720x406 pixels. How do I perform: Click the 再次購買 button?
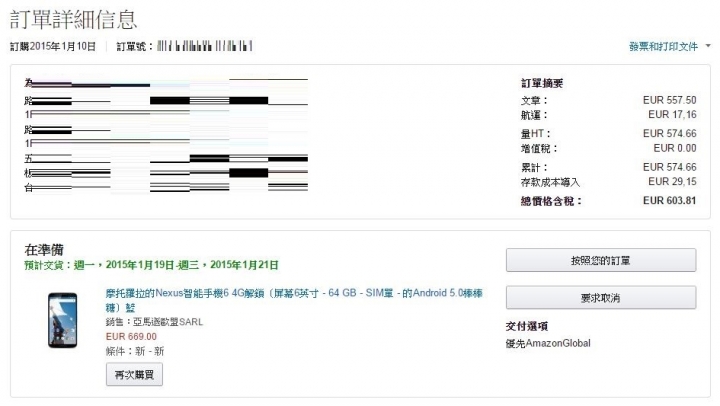134,374
